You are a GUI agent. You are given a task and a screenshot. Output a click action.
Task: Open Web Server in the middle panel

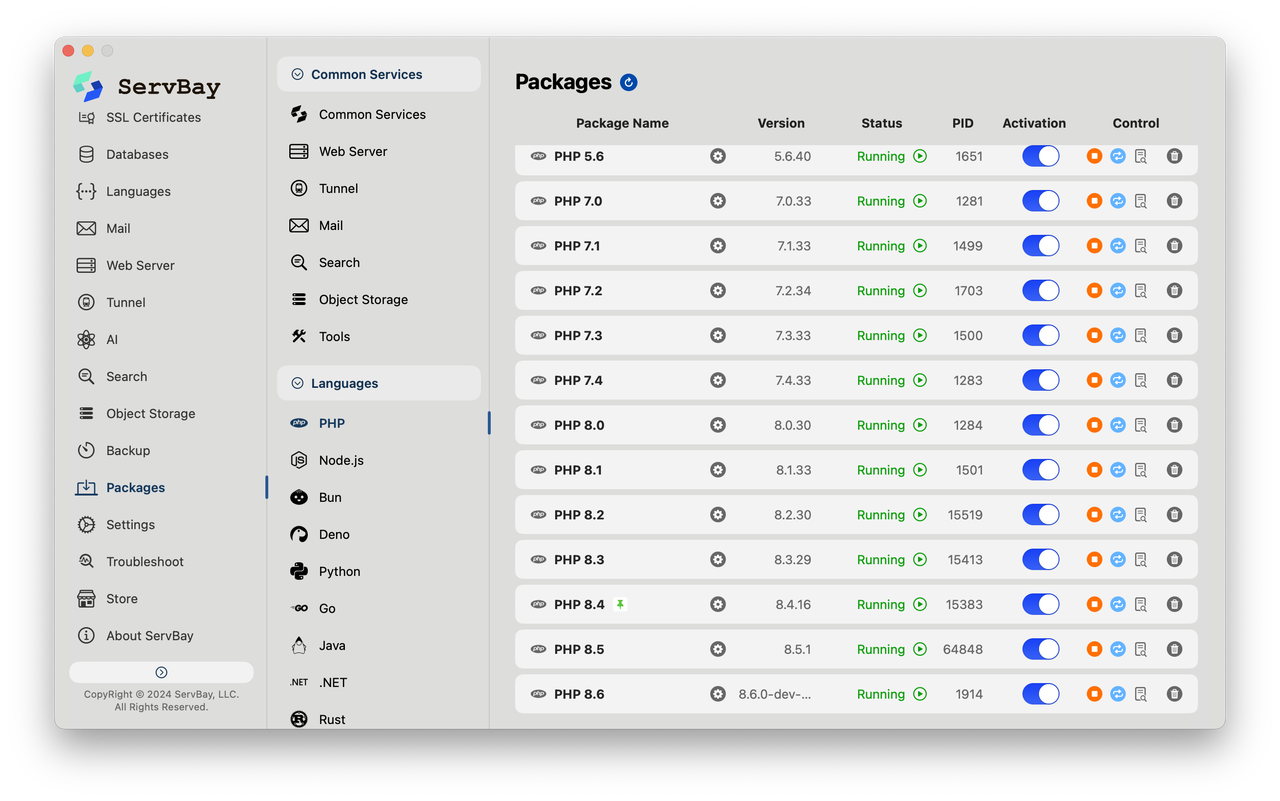[338, 151]
